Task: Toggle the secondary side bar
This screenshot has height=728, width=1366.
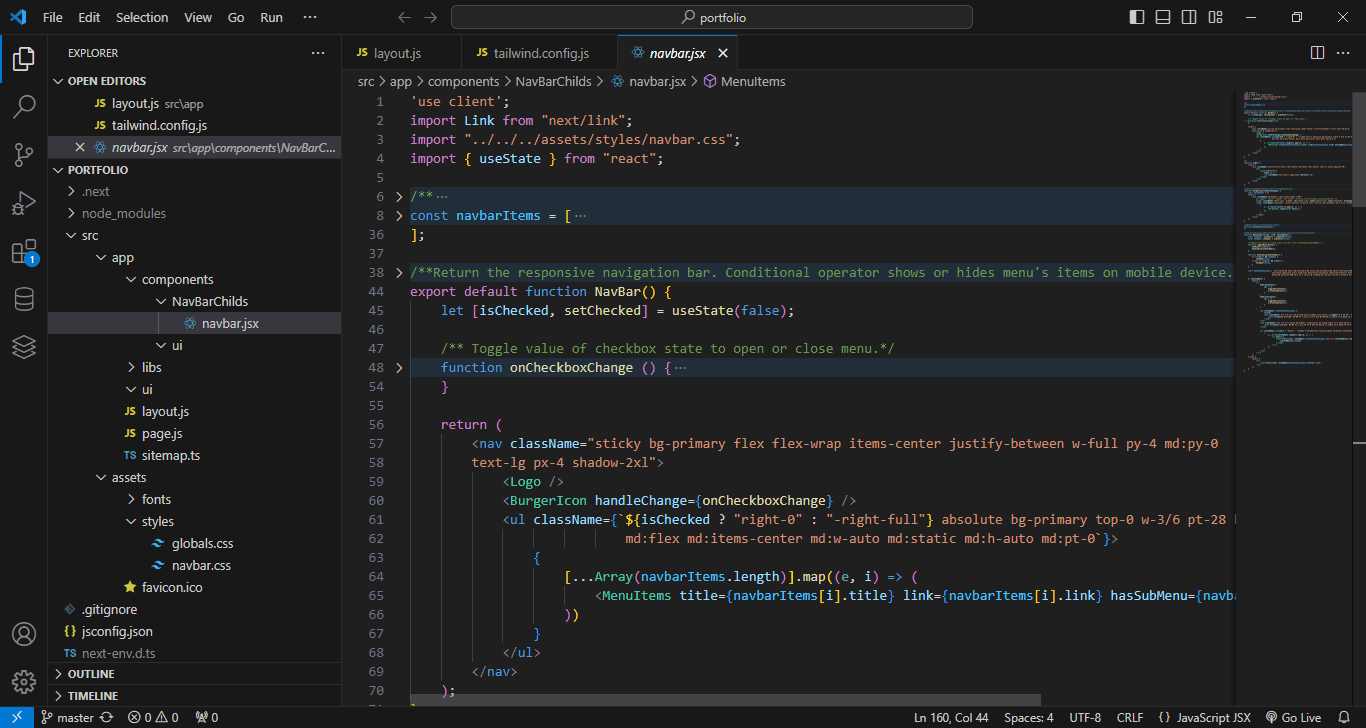Action: coord(1189,17)
